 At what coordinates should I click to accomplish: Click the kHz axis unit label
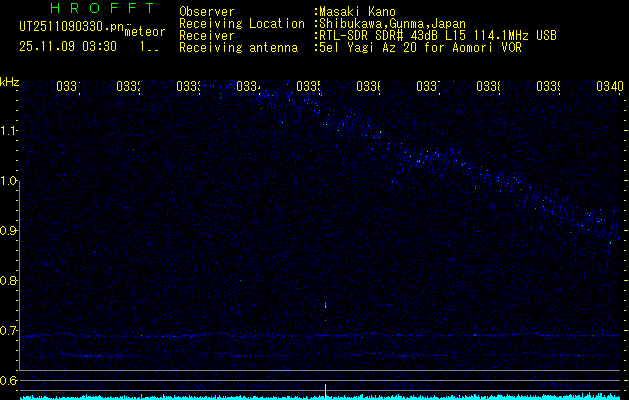(x=10, y=81)
